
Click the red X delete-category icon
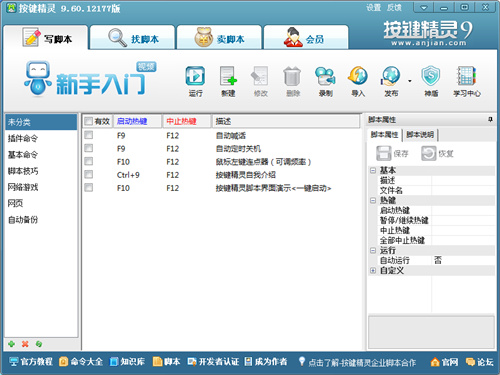tap(25, 344)
